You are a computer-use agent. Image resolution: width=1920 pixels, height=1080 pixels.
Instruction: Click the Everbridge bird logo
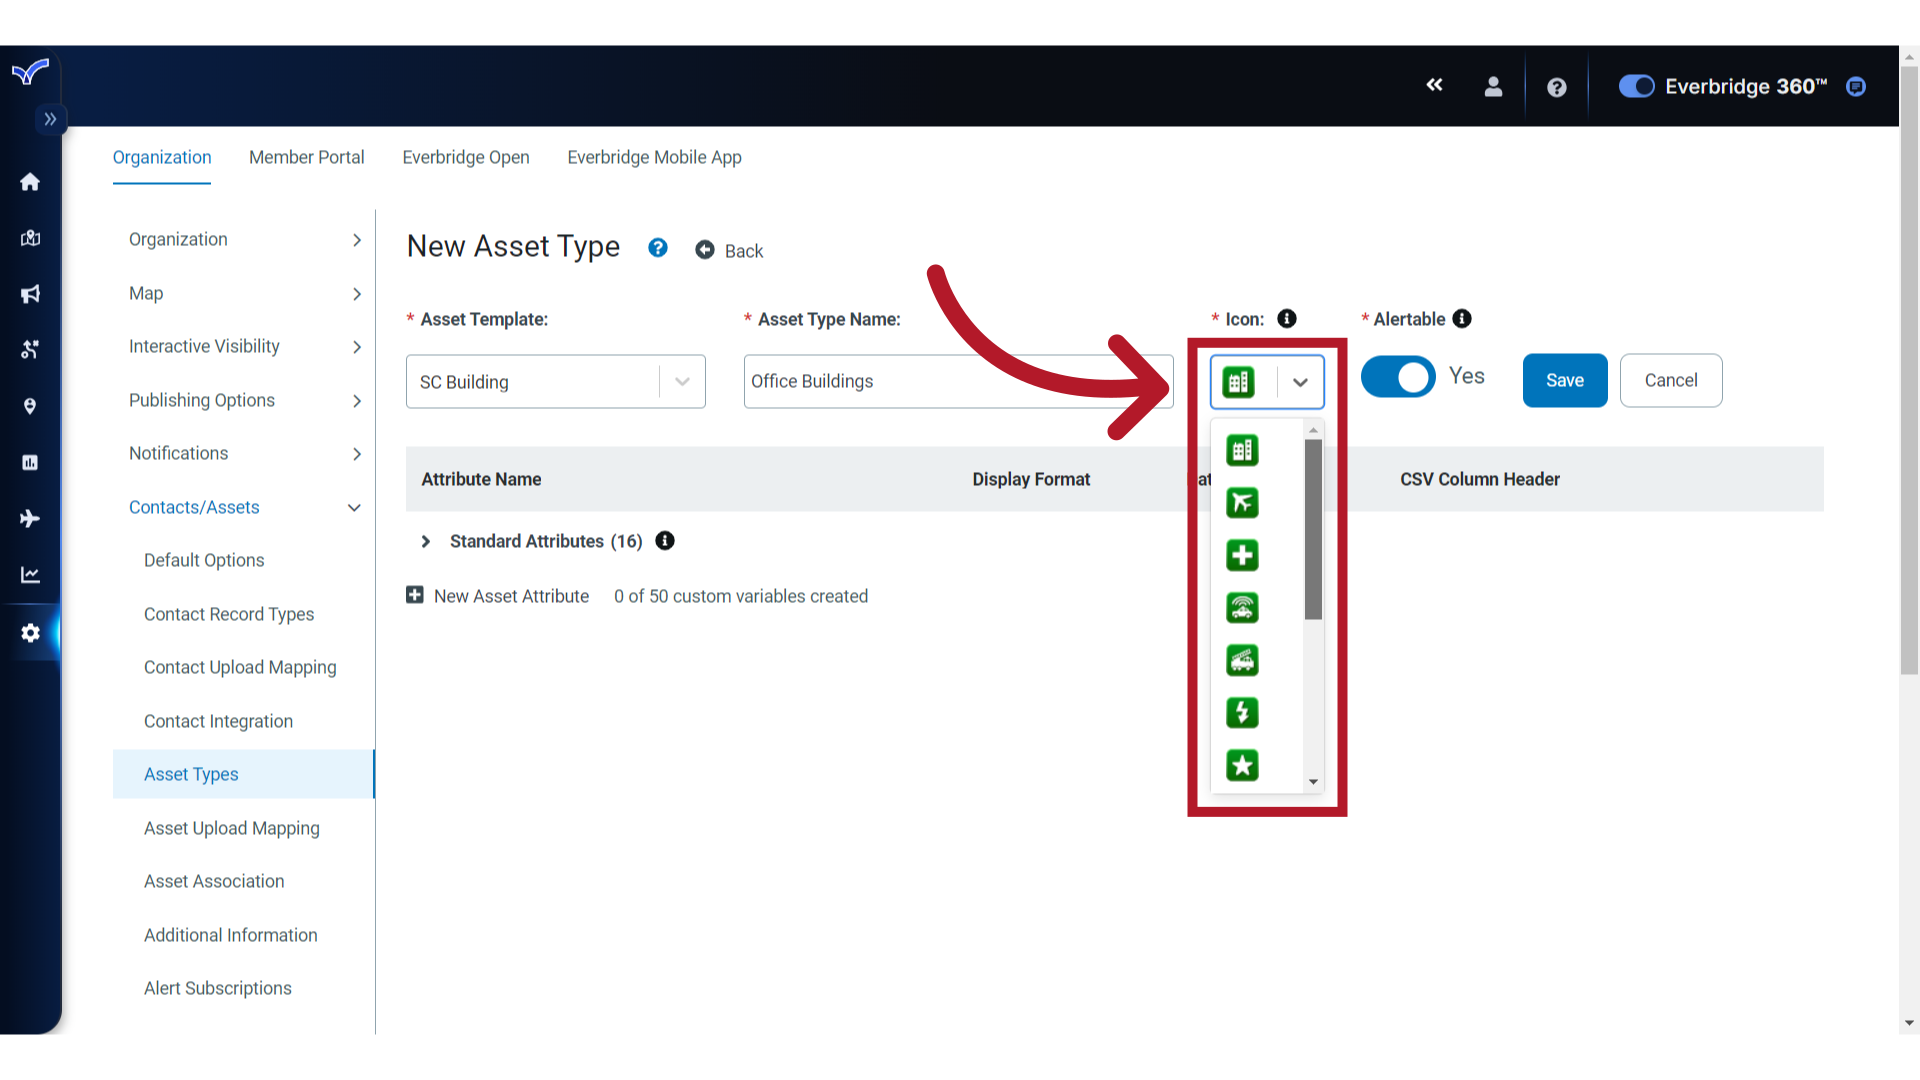(30, 72)
